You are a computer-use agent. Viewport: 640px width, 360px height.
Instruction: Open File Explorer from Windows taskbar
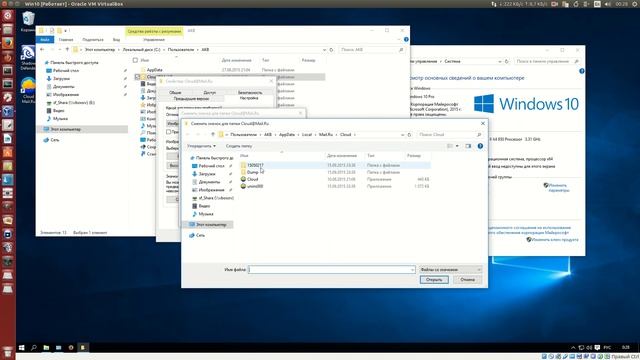[46, 347]
